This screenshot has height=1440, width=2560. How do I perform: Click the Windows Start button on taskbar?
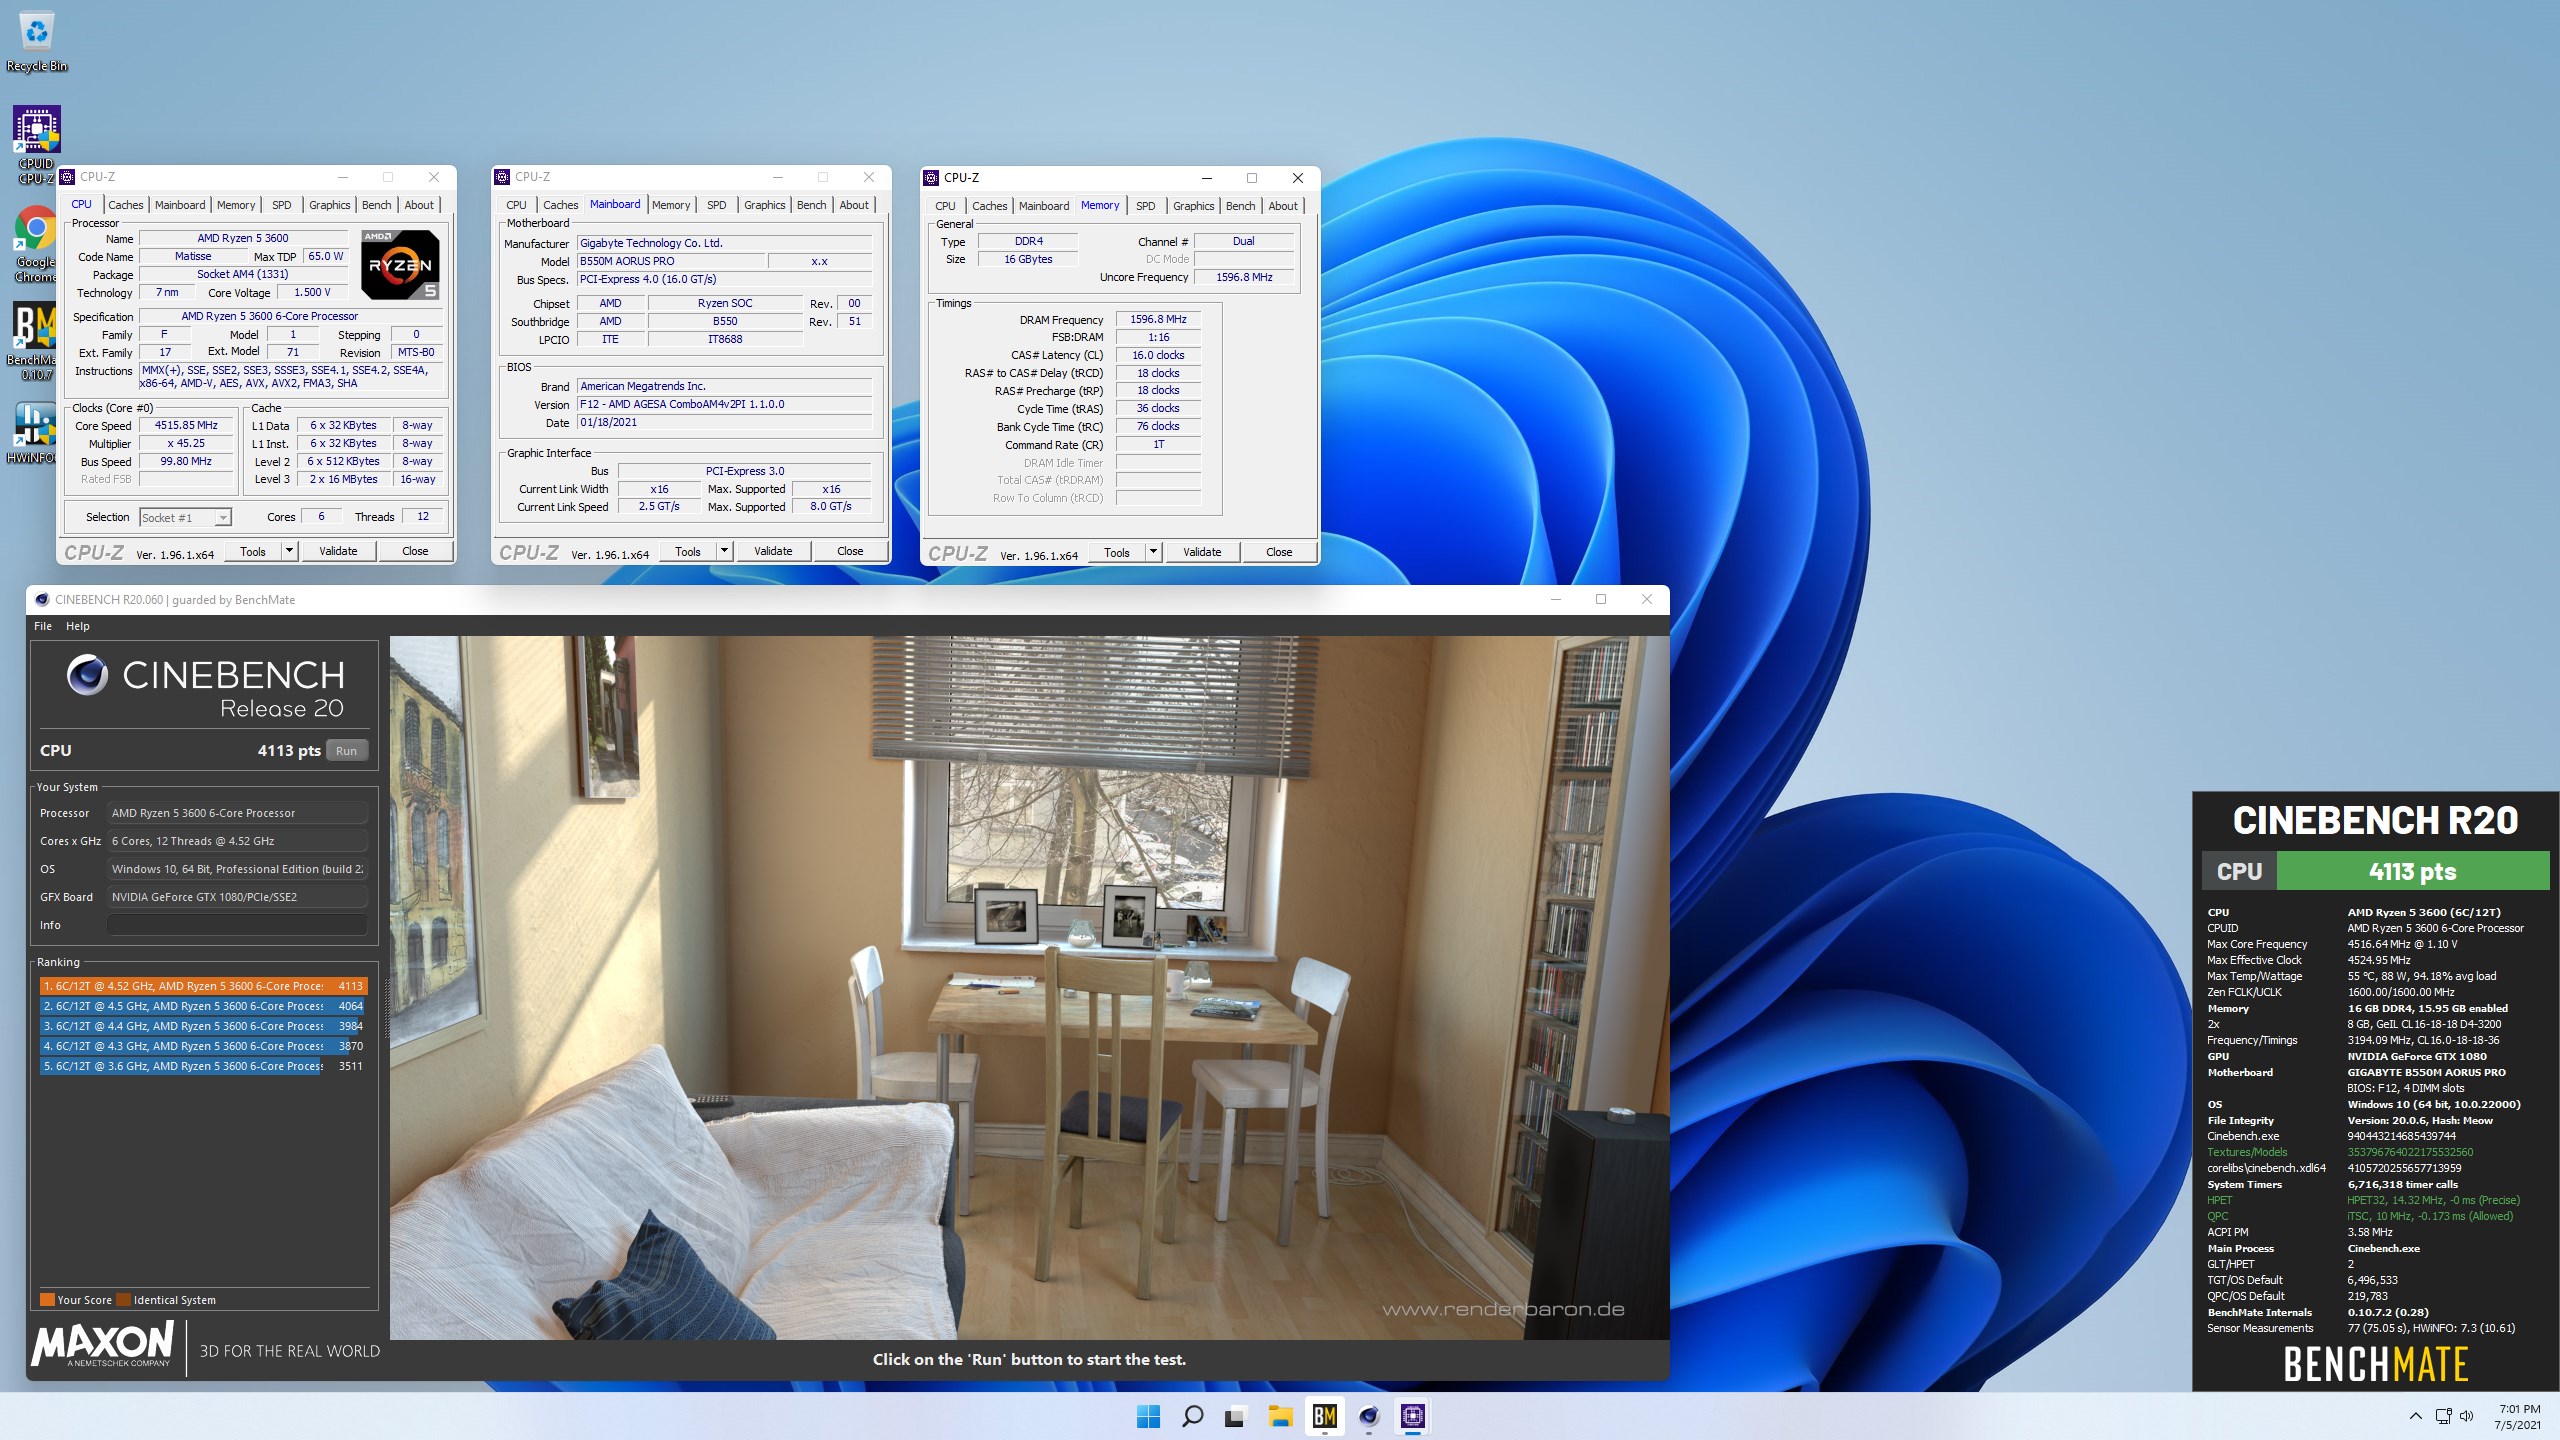click(1148, 1416)
